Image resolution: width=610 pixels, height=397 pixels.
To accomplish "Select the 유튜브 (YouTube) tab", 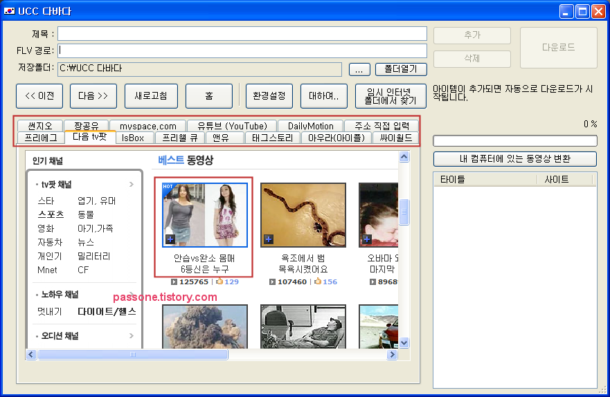I will [x=232, y=126].
